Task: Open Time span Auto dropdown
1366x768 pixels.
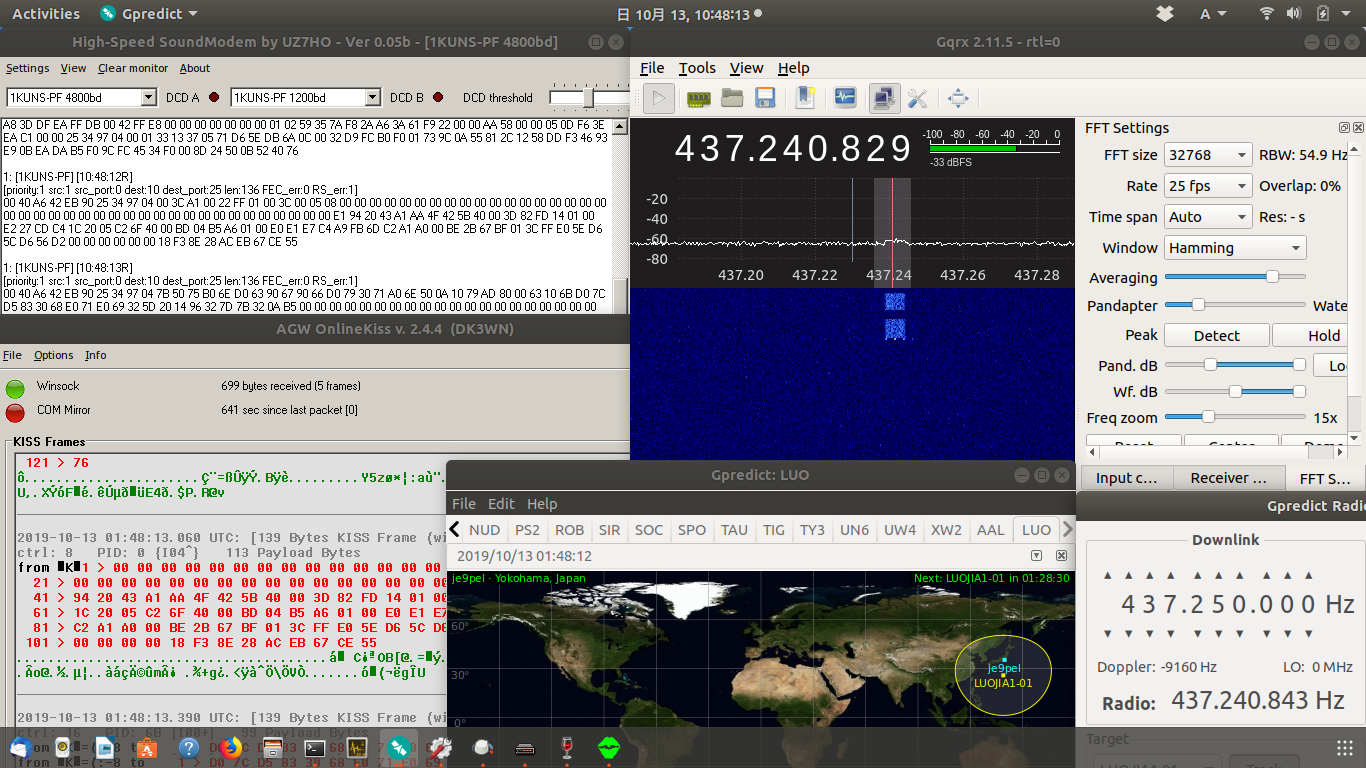Action: pos(1208,217)
